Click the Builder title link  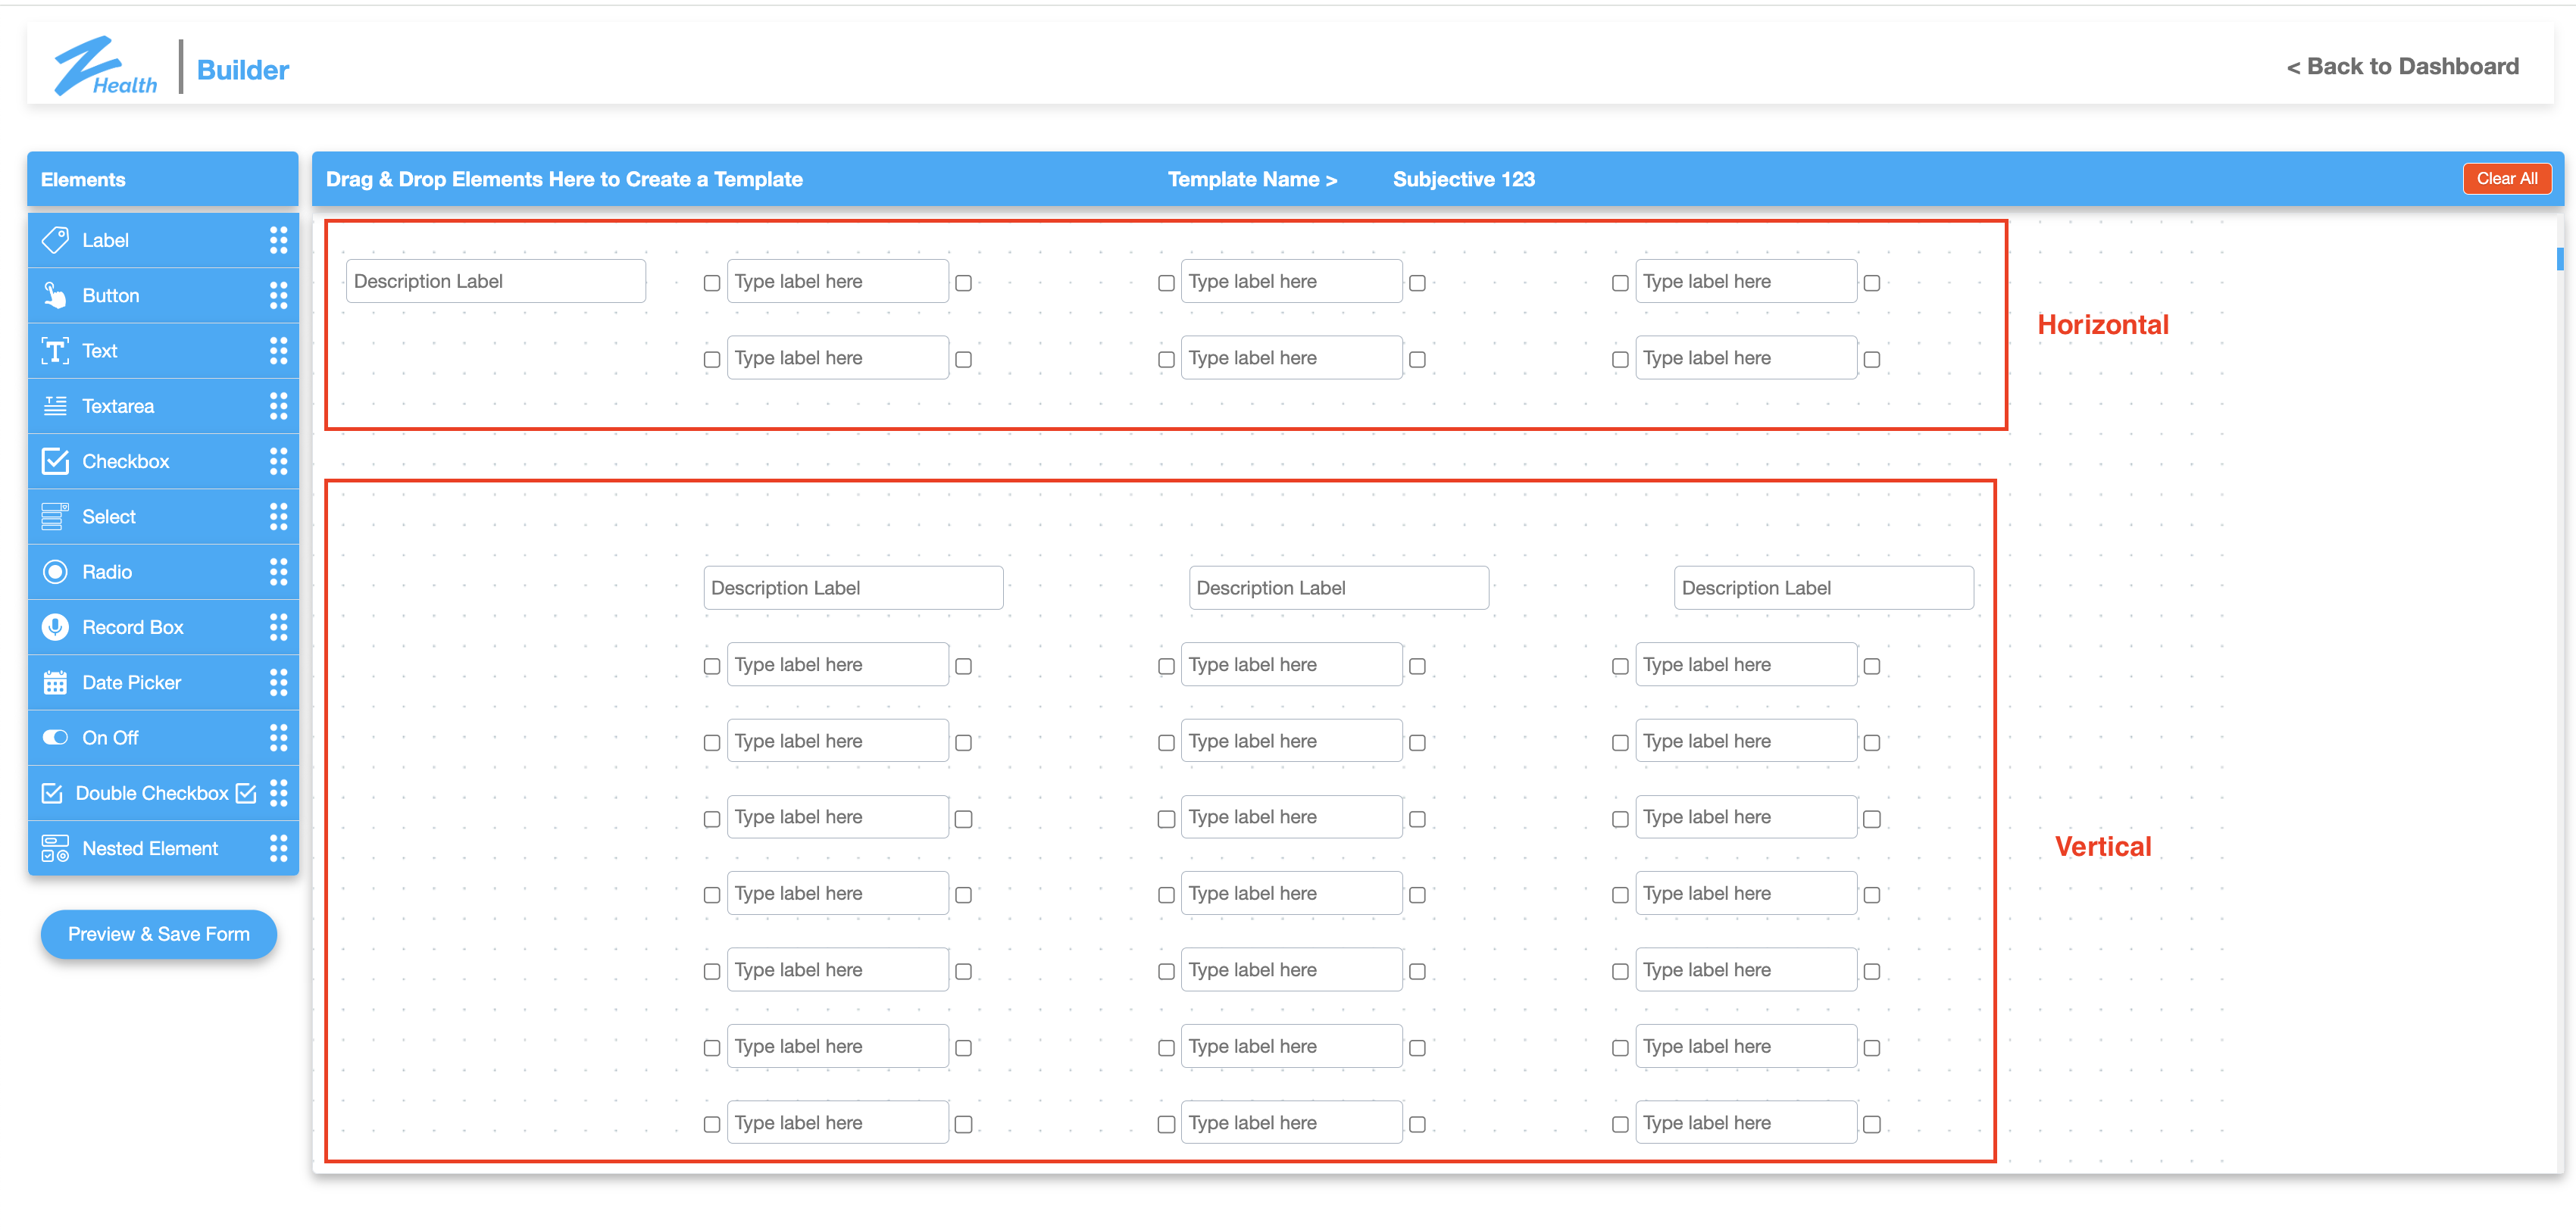pyautogui.click(x=243, y=70)
